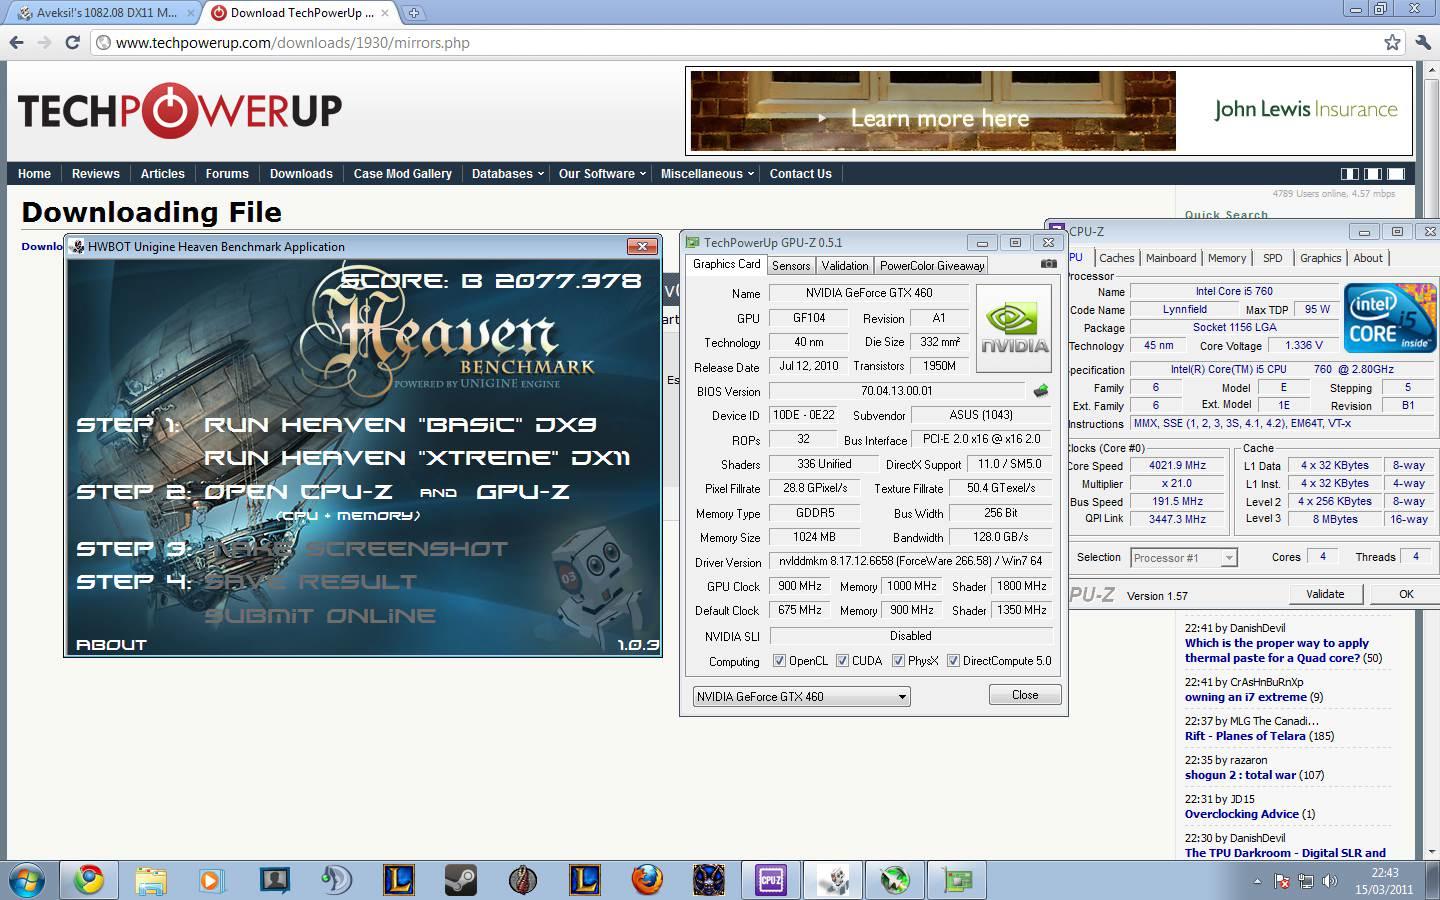Screen dimensions: 1440x900
Task: Click Run Heaven "Basic" DX9
Action: point(400,425)
